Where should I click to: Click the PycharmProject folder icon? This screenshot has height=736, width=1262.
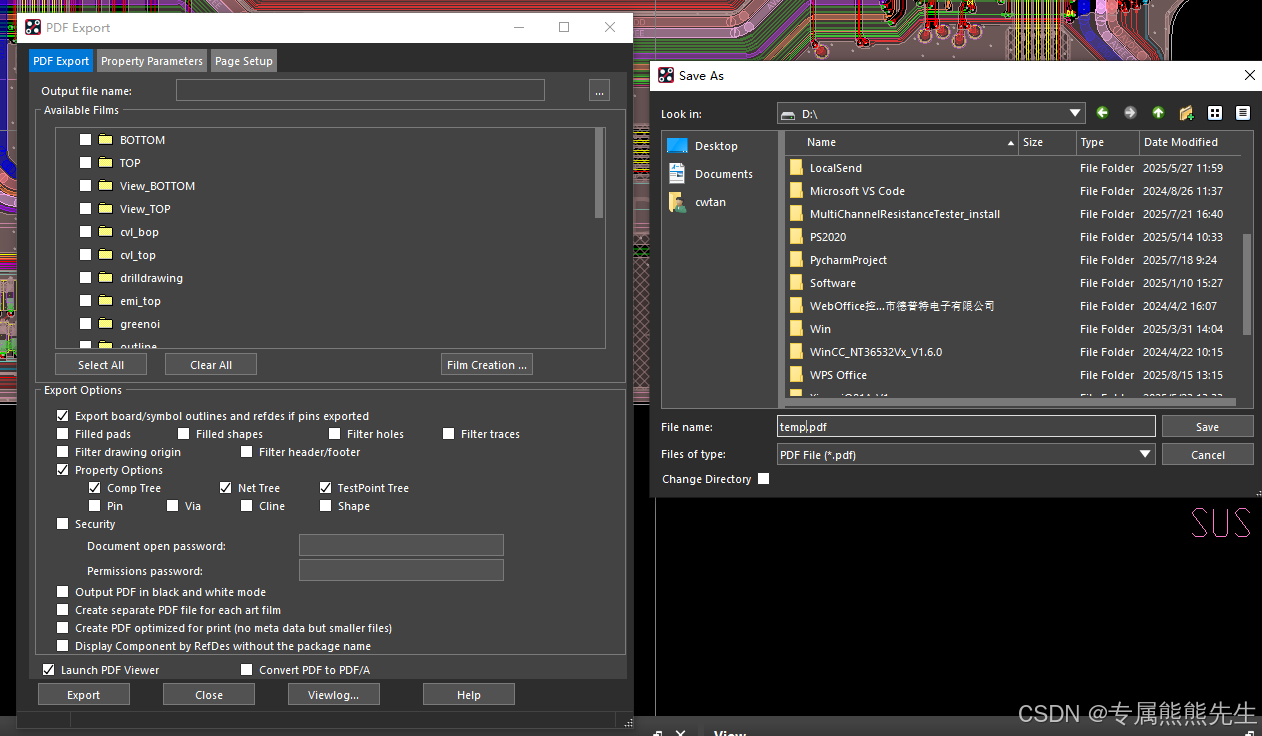[796, 260]
